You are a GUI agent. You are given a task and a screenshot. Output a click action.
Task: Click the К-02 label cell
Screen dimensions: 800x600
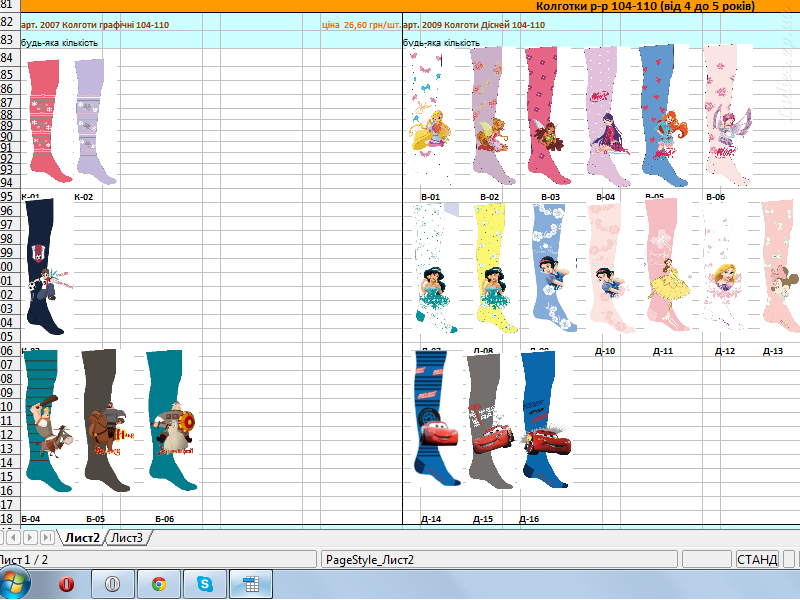tap(84, 197)
